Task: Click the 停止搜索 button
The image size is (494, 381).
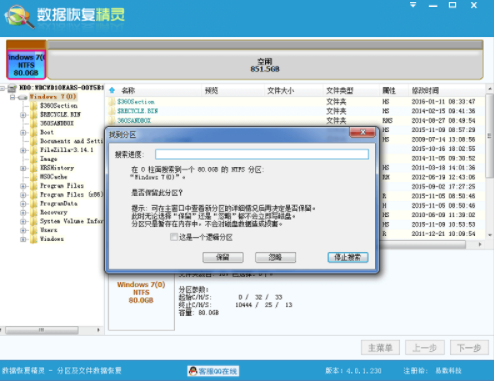Action: coord(348,257)
